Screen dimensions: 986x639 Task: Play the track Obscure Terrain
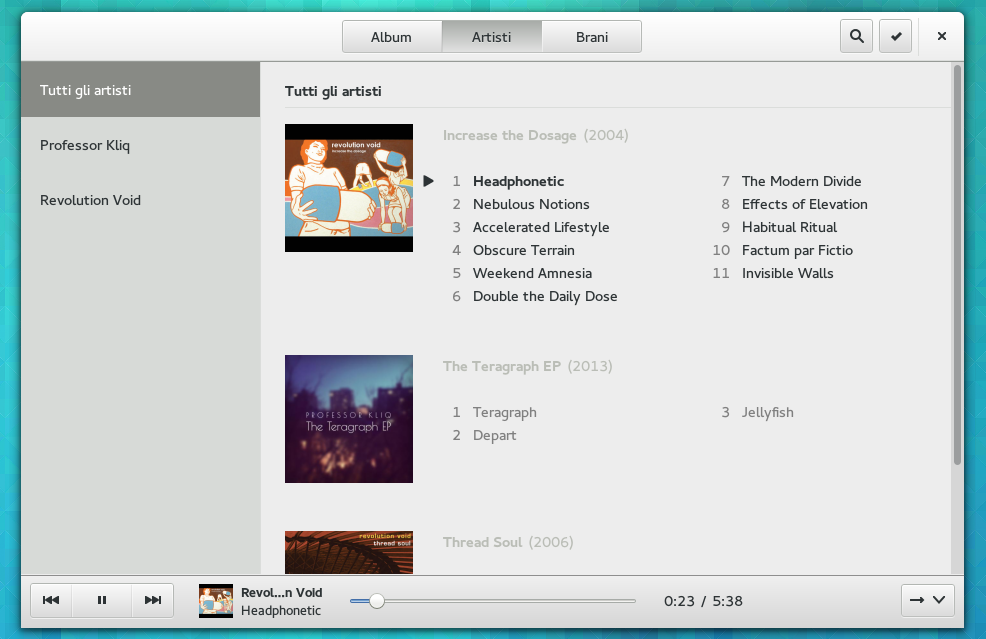pyautogui.click(x=524, y=250)
